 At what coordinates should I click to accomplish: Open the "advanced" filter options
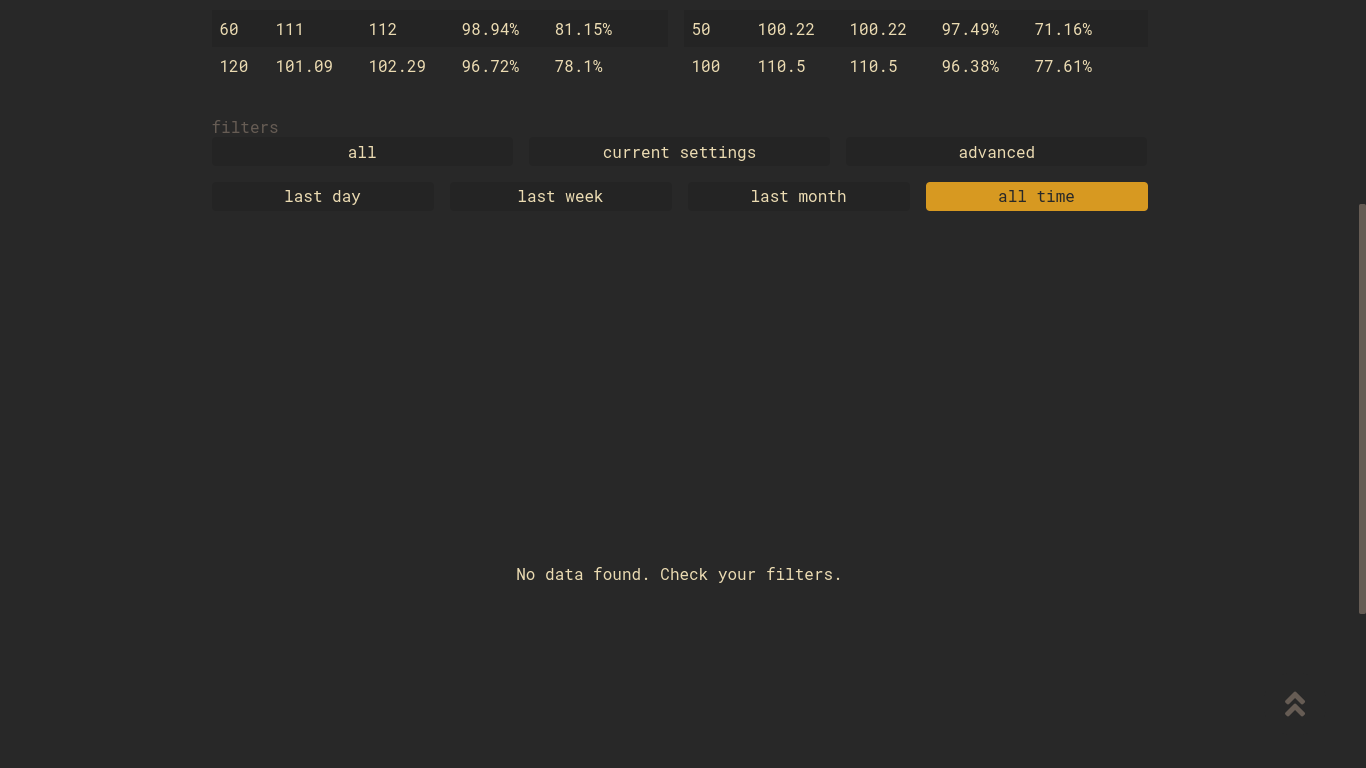[x=996, y=152]
